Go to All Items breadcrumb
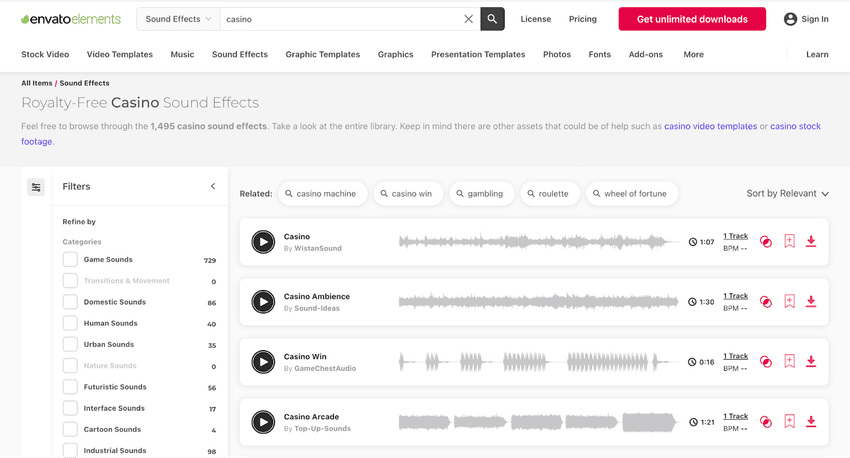This screenshot has width=850, height=458. (37, 83)
